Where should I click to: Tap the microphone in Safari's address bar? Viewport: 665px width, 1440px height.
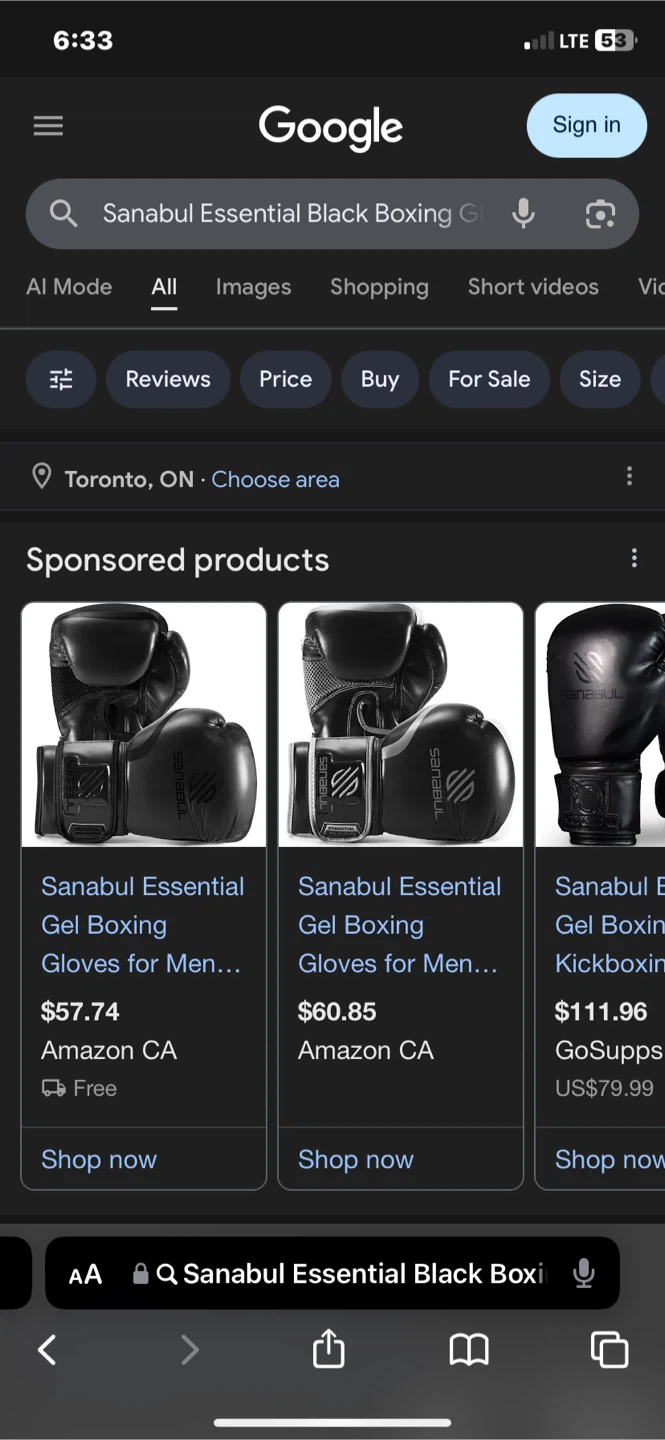(583, 1273)
